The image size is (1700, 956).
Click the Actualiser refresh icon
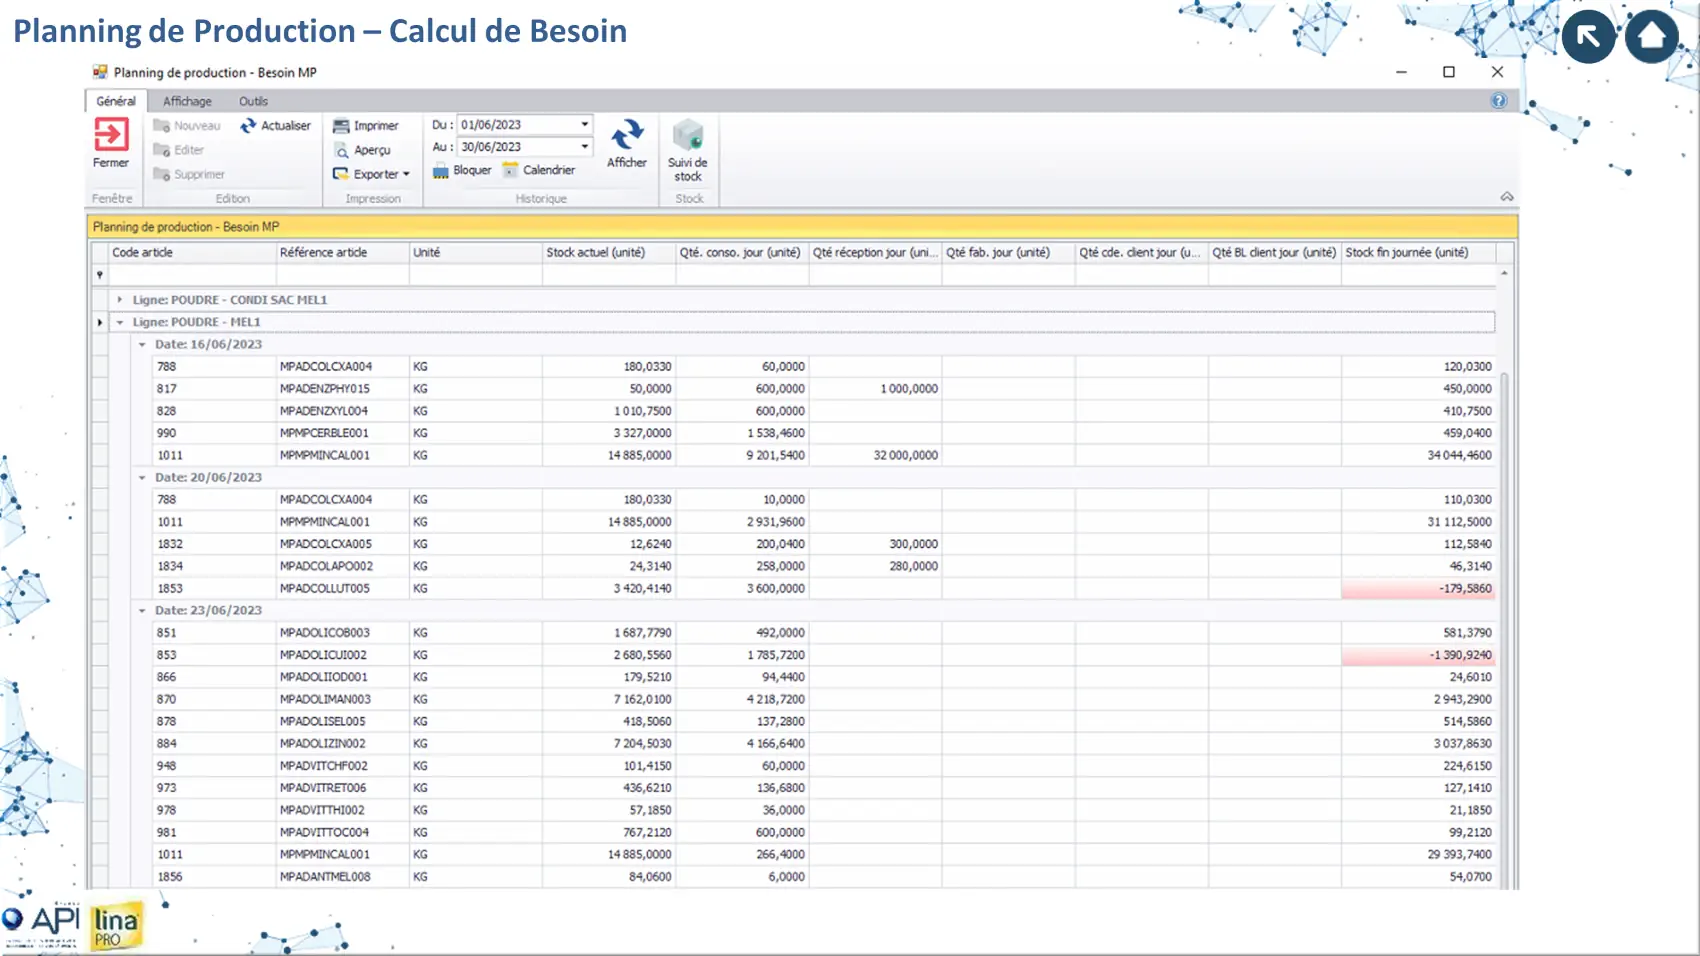(x=248, y=126)
